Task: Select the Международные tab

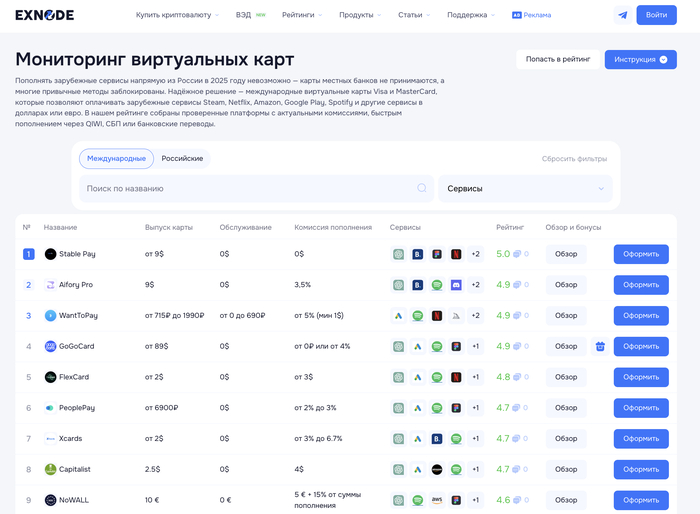Action: pos(117,159)
